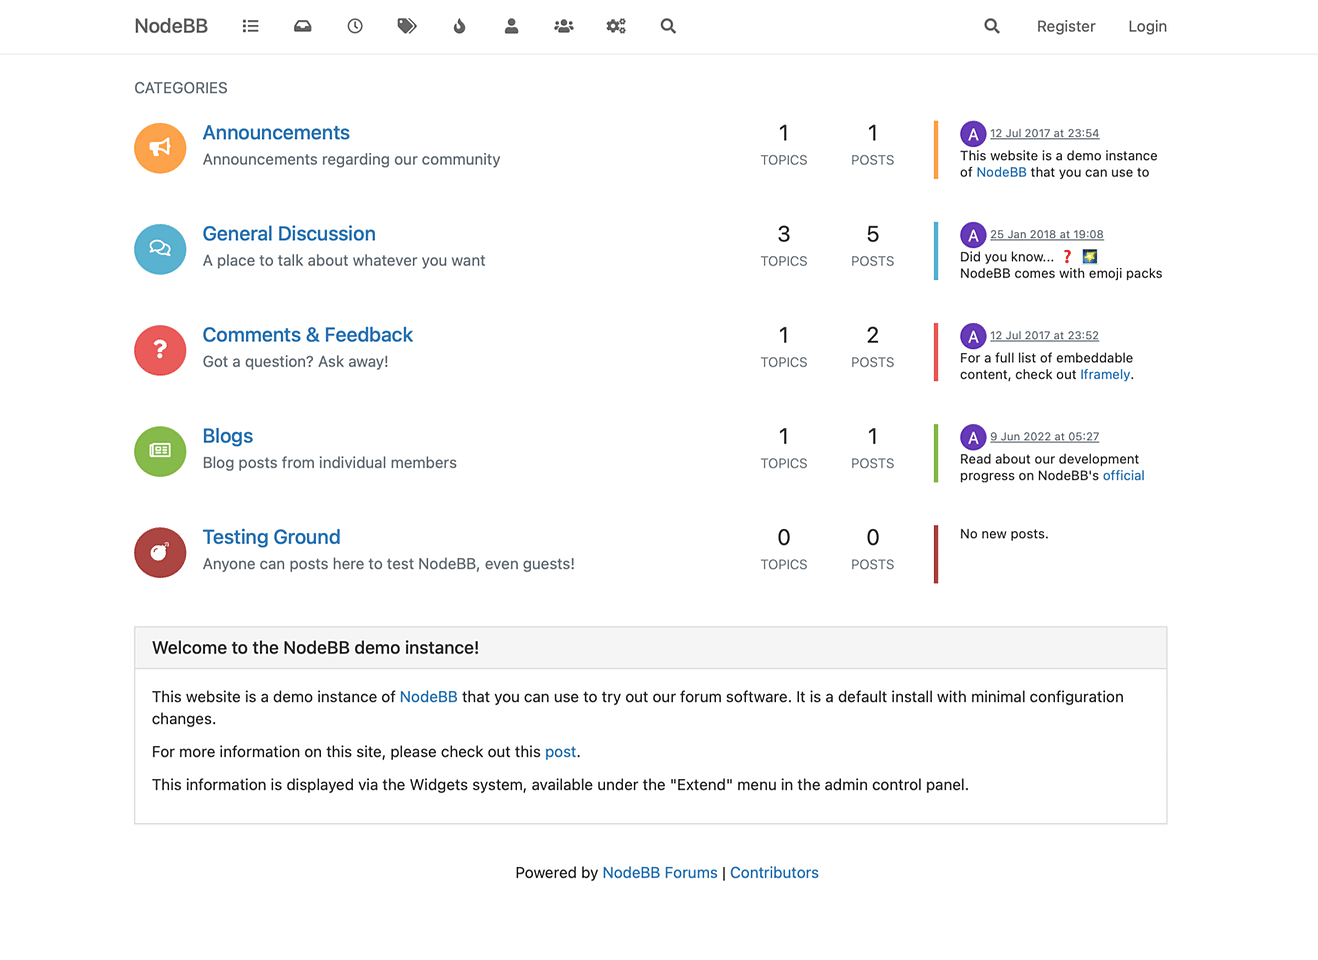Screen dimensions: 1318x960
Task: Follow the Iframely link in the teaser
Action: pyautogui.click(x=1105, y=374)
